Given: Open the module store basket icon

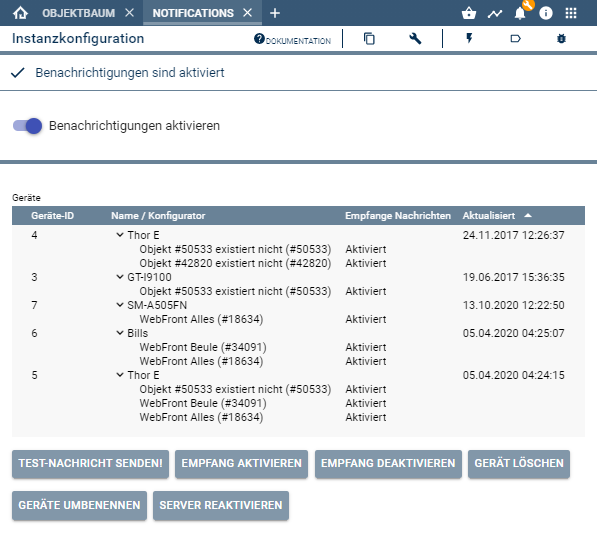Looking at the screenshot, I should click(469, 13).
